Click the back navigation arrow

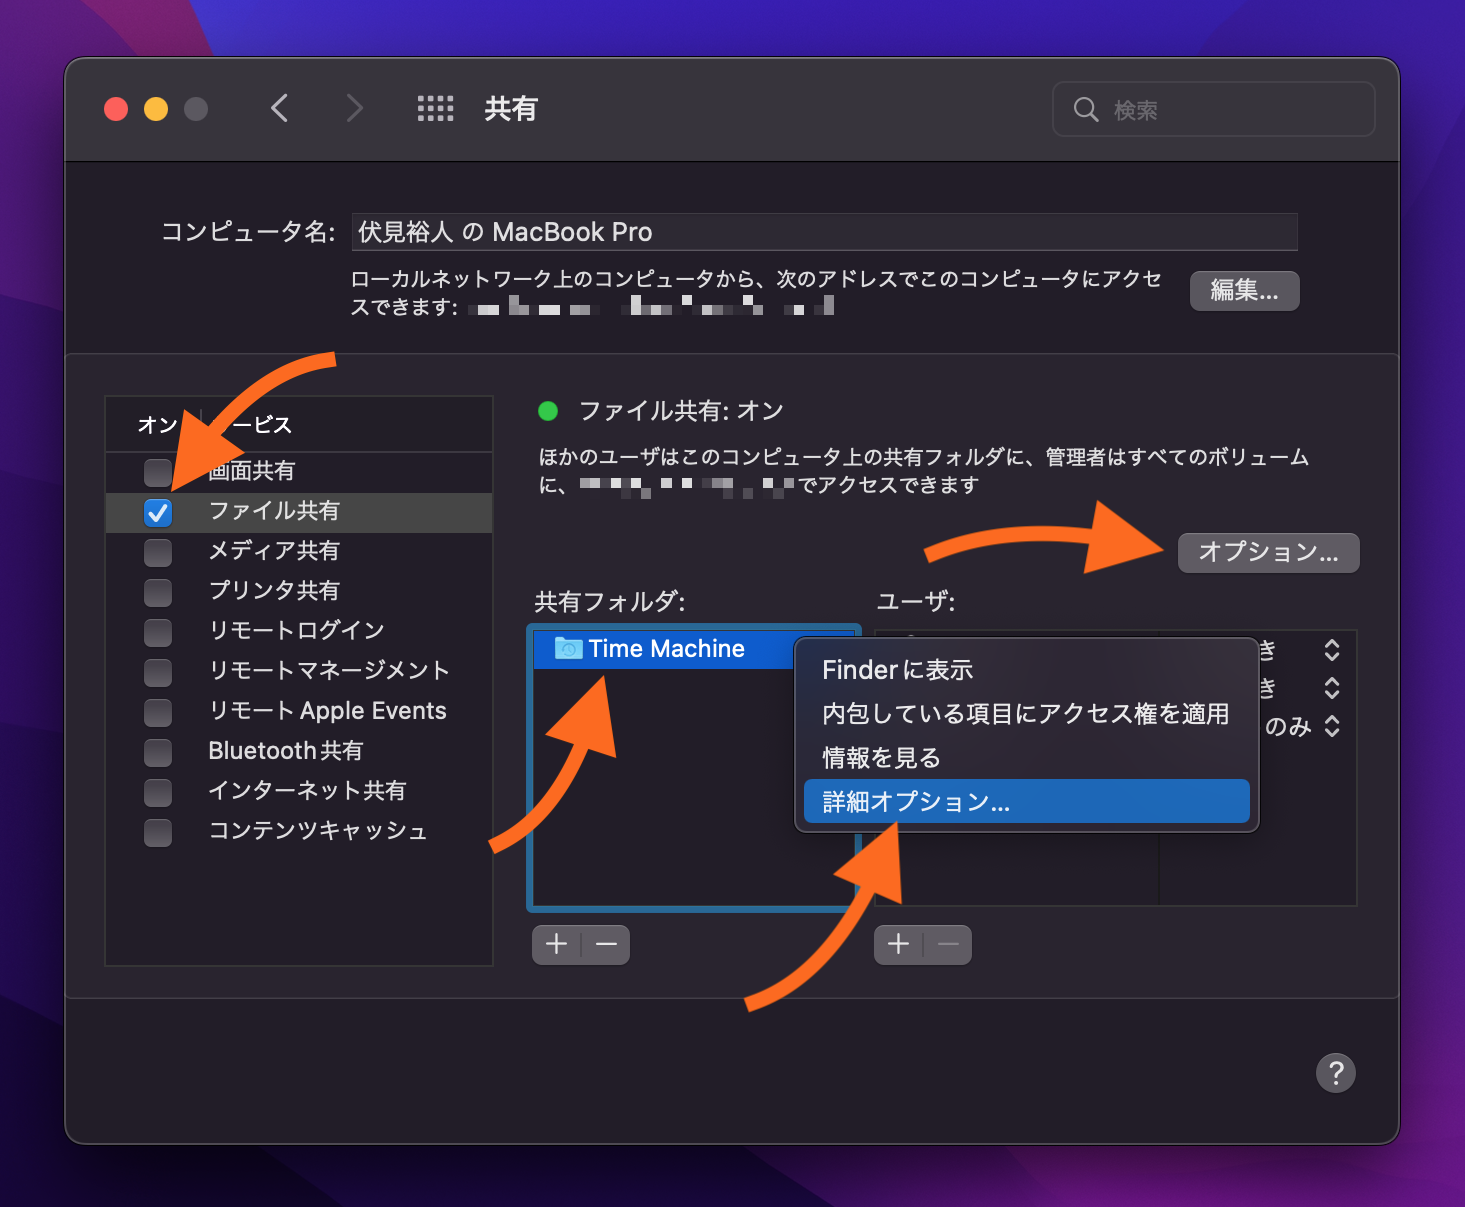(x=280, y=108)
